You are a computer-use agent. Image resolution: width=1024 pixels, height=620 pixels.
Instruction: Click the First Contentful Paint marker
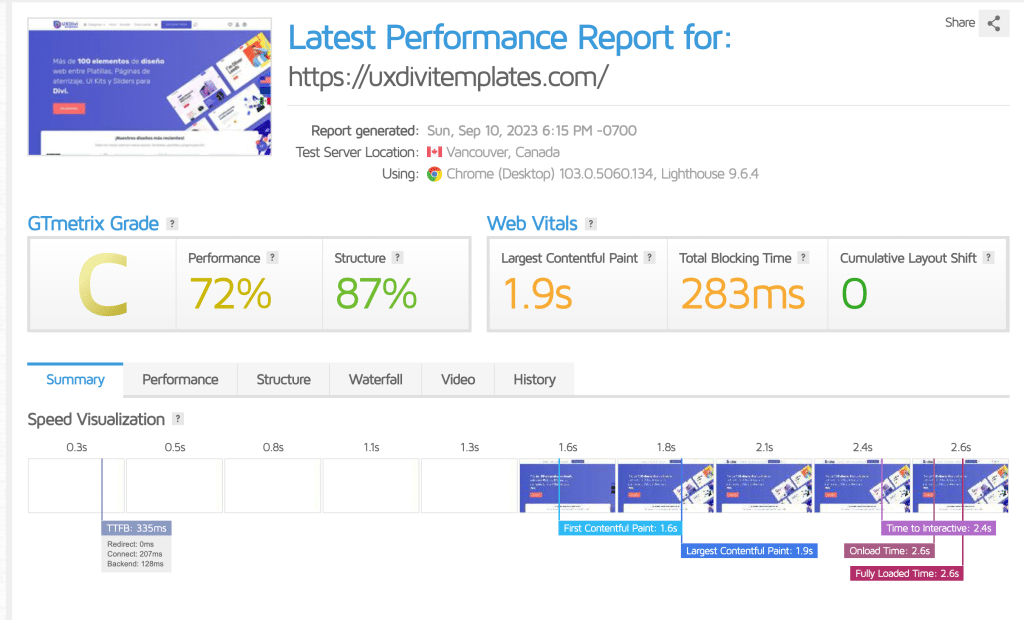[x=620, y=528]
